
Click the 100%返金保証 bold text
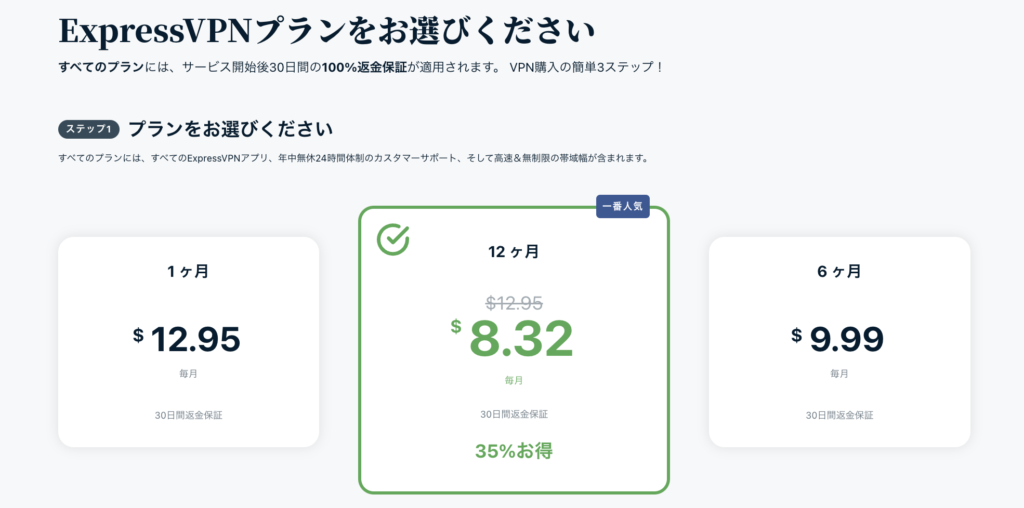(360, 67)
